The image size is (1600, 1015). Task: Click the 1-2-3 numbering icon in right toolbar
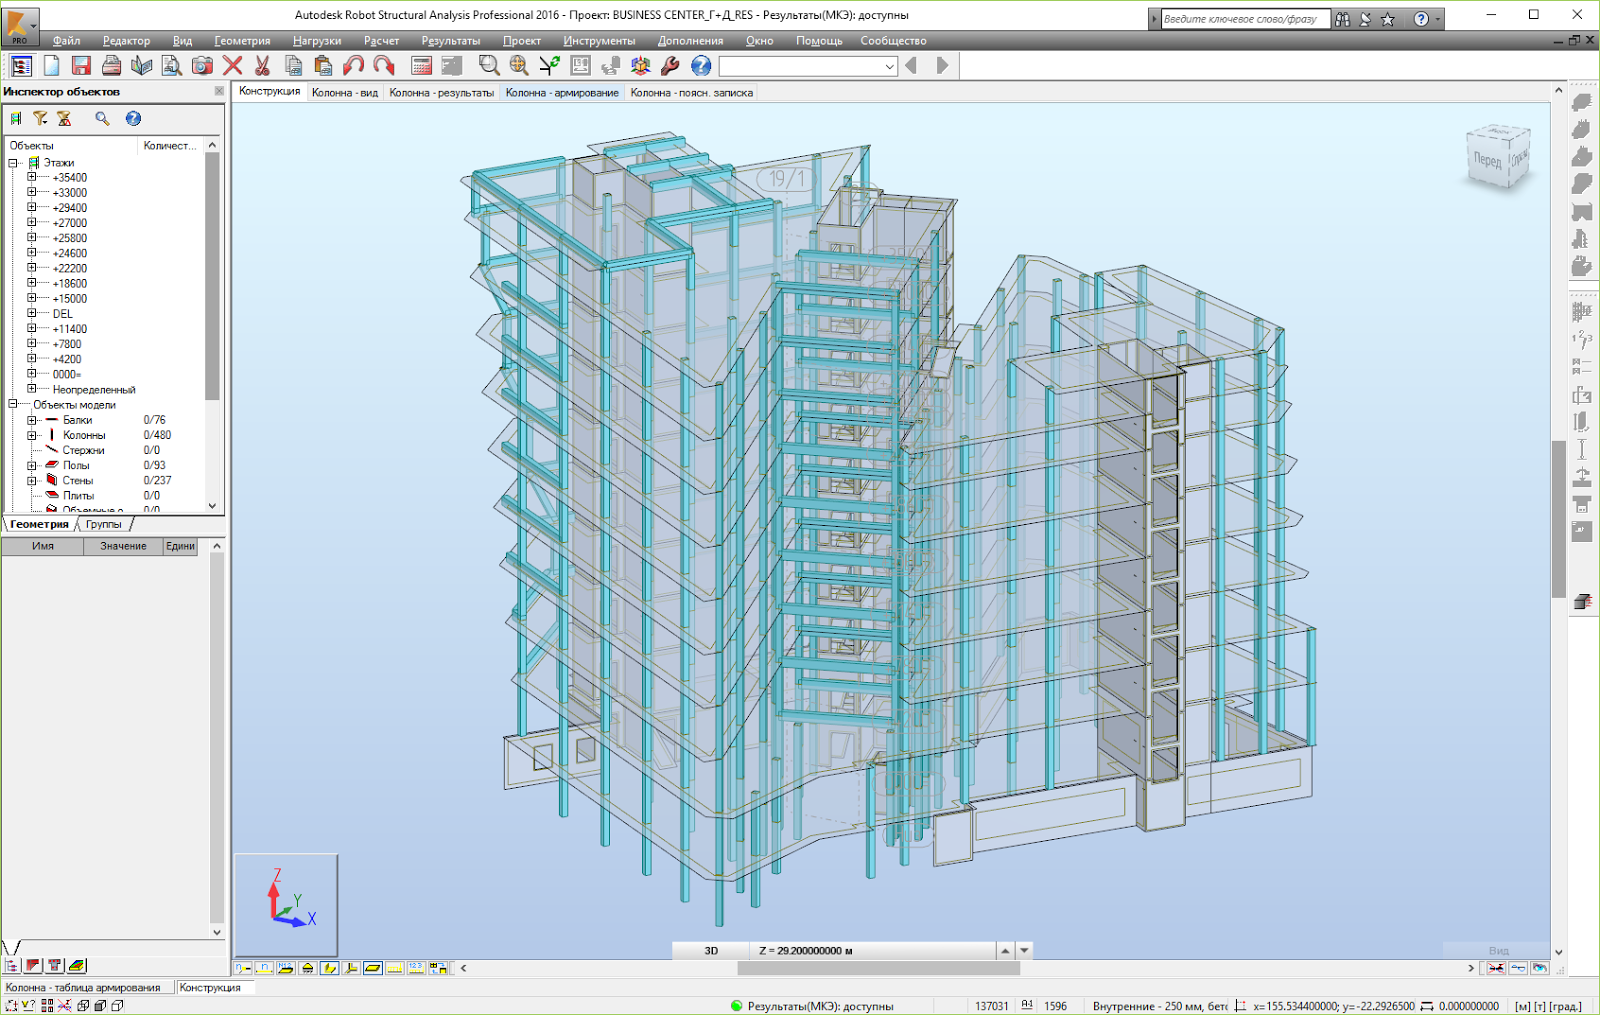tap(1582, 340)
